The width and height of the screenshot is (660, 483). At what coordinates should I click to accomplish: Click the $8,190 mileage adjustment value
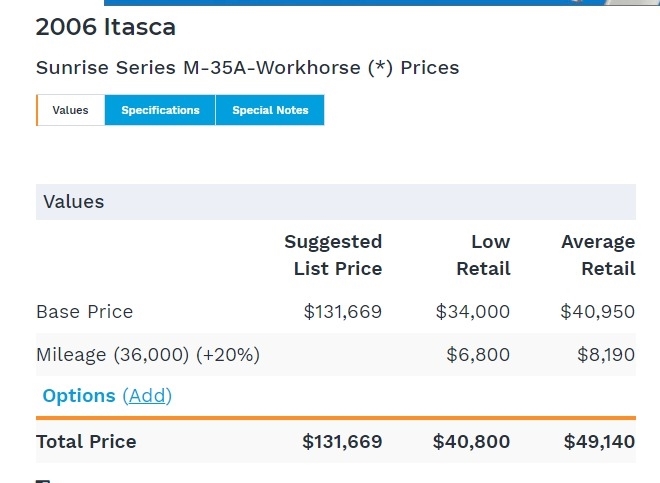pos(606,355)
